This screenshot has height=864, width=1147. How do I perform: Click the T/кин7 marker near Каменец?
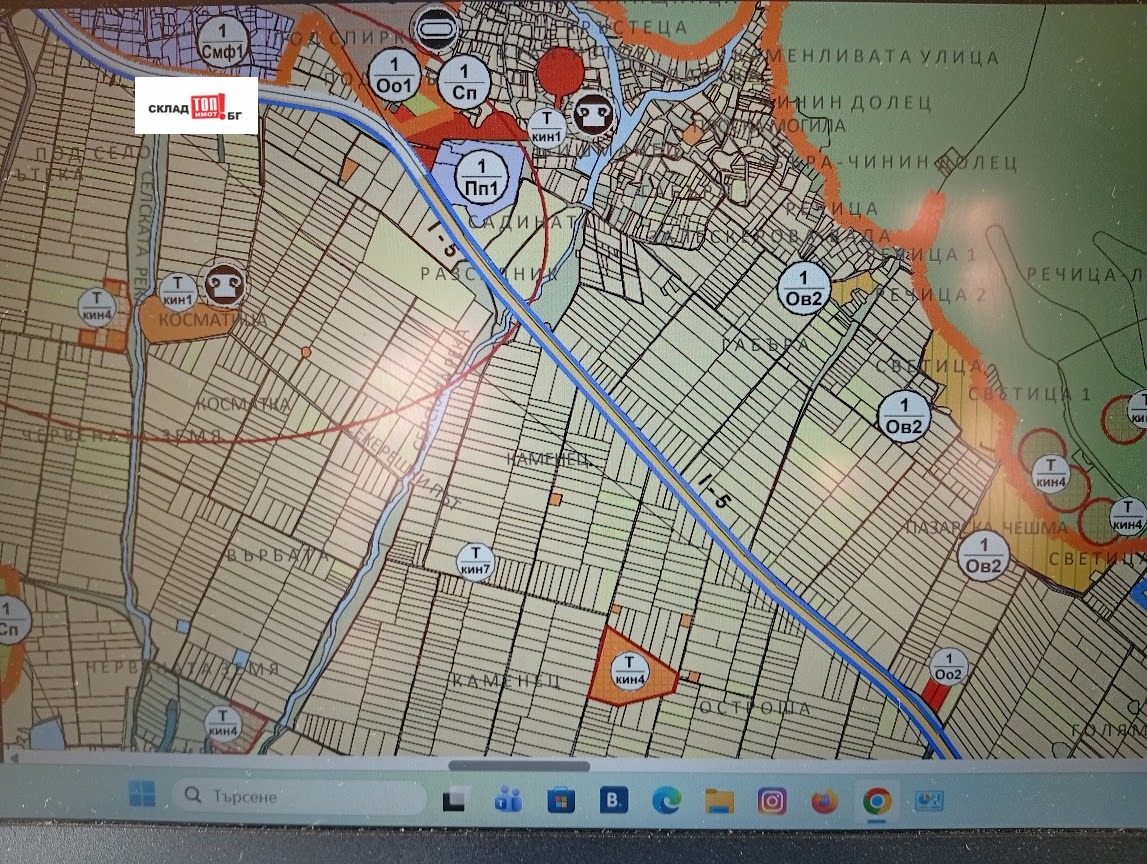coord(475,563)
